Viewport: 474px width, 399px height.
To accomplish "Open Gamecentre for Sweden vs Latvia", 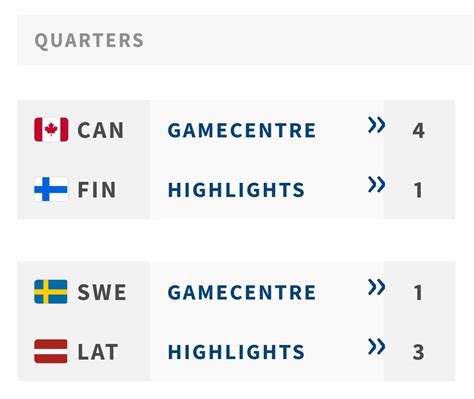I will 242,292.
